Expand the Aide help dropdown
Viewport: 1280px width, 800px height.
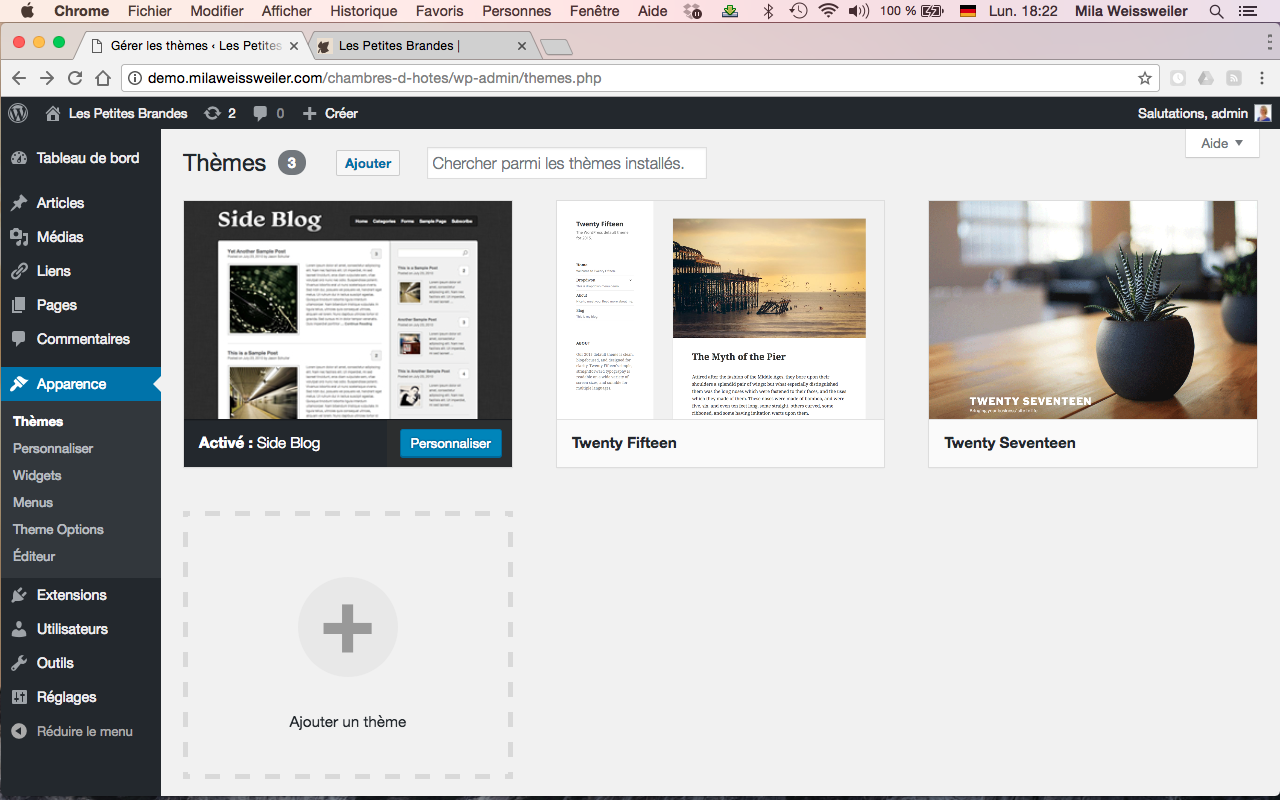(1222, 143)
